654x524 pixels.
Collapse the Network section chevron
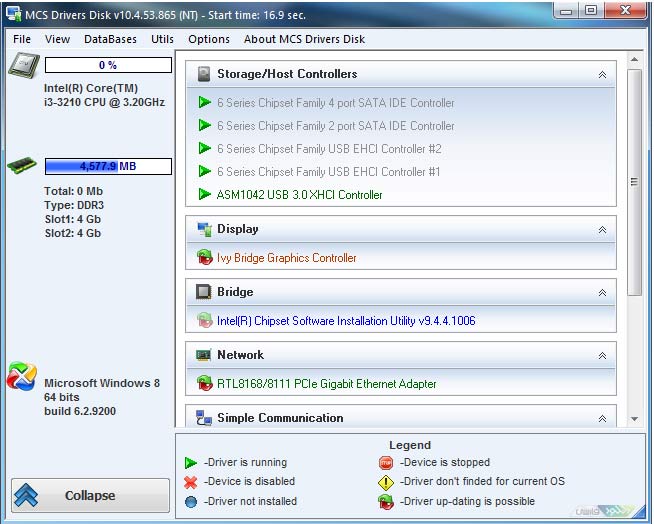point(602,356)
